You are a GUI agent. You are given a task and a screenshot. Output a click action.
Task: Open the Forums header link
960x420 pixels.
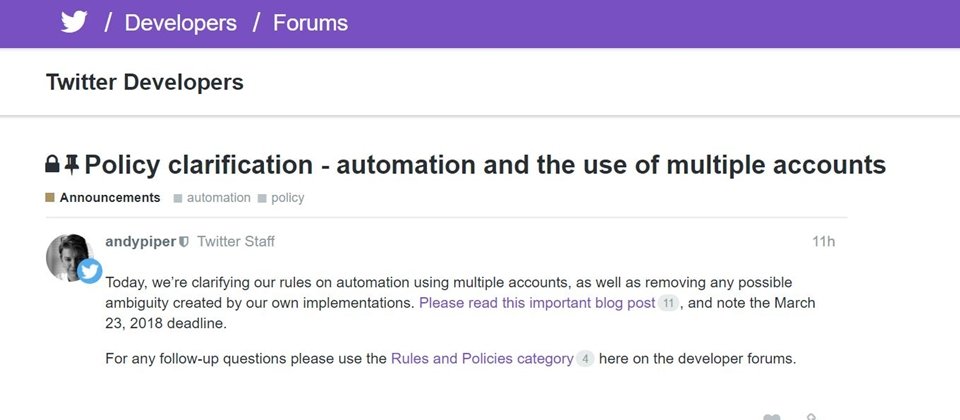[310, 23]
